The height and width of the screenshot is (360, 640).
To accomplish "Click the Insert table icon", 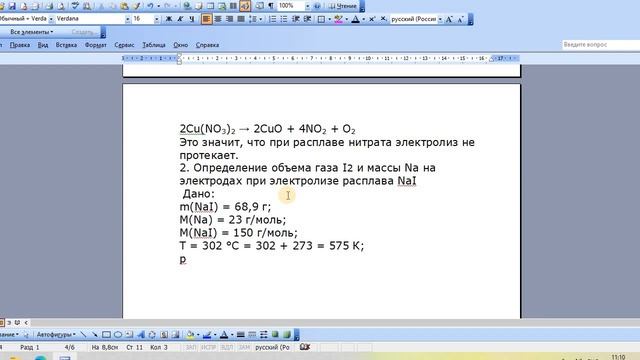I will (x=210, y=6).
